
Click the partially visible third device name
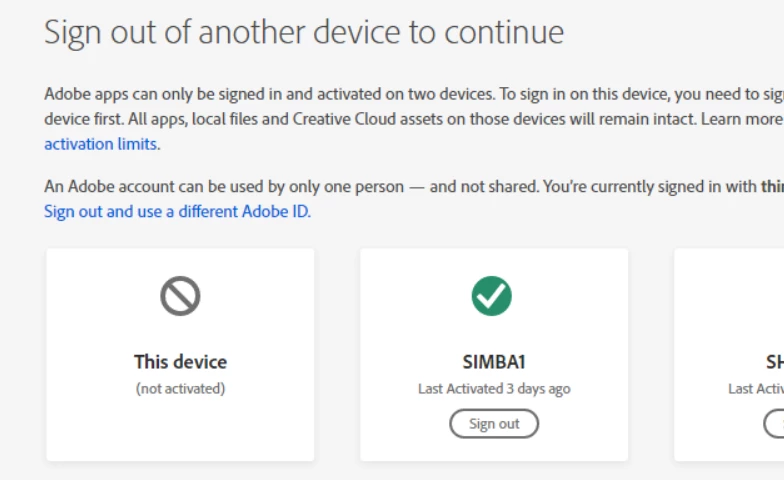pyautogui.click(x=774, y=362)
